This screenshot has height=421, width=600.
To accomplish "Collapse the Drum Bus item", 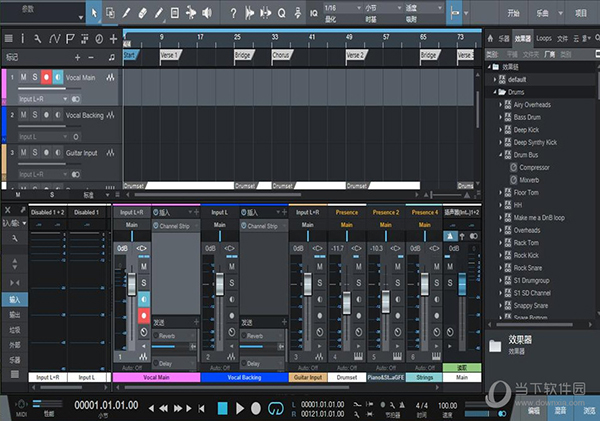I will (x=501, y=155).
